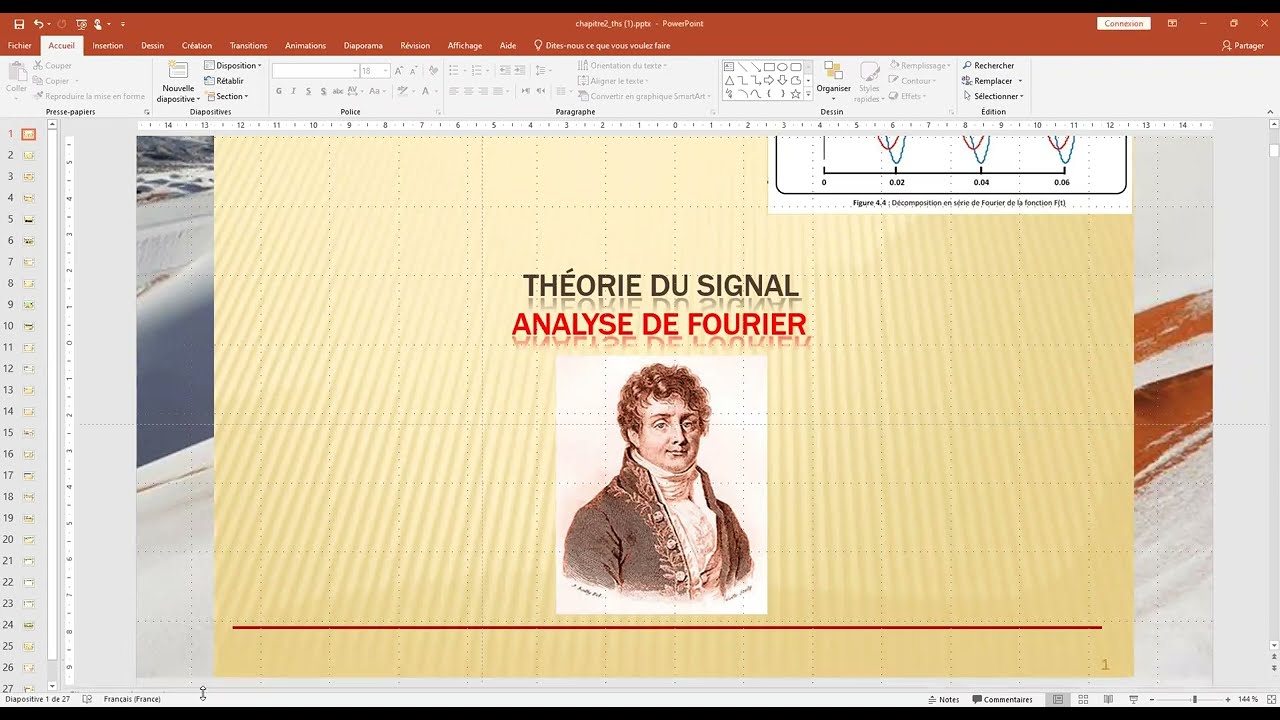
Task: Collapse the ribbon with the chevron arrow
Action: click(1270, 112)
